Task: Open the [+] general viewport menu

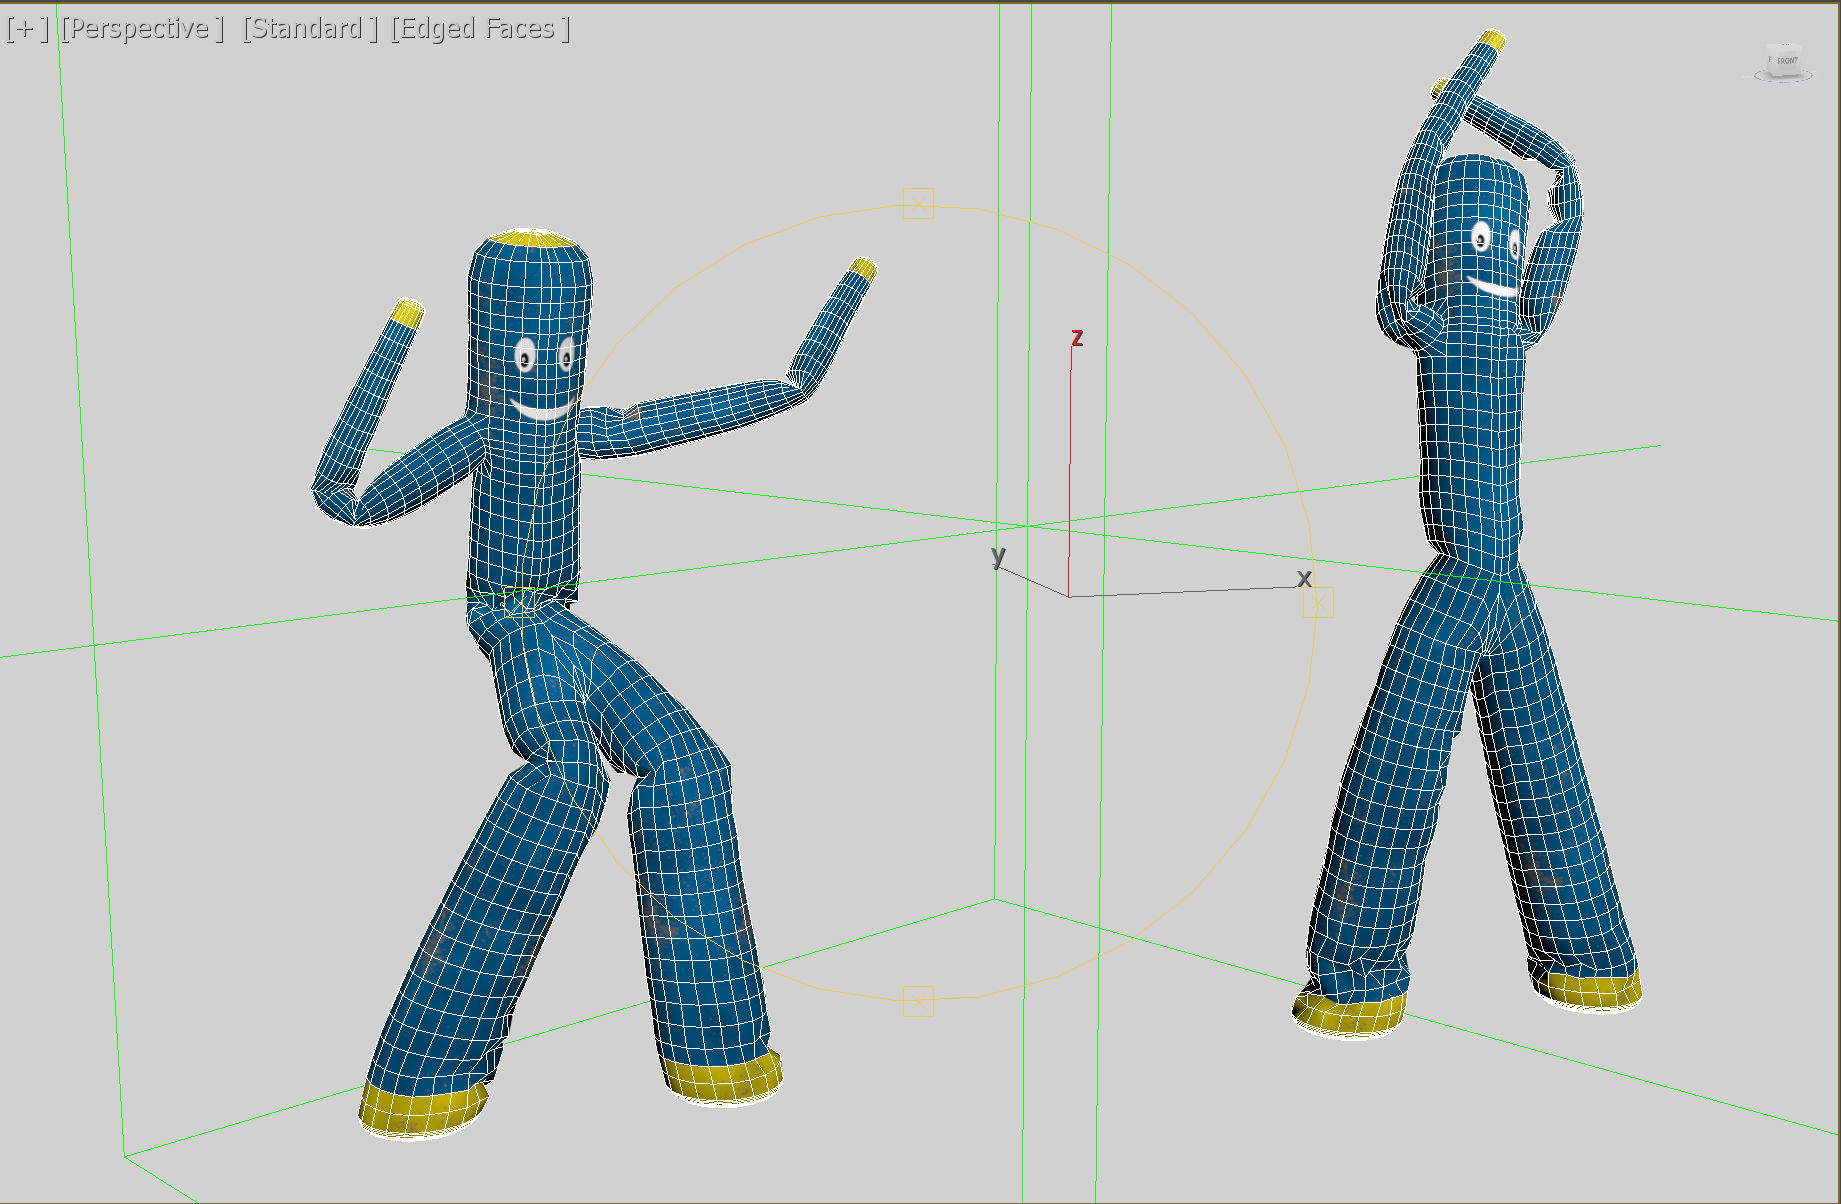Action: pyautogui.click(x=26, y=29)
